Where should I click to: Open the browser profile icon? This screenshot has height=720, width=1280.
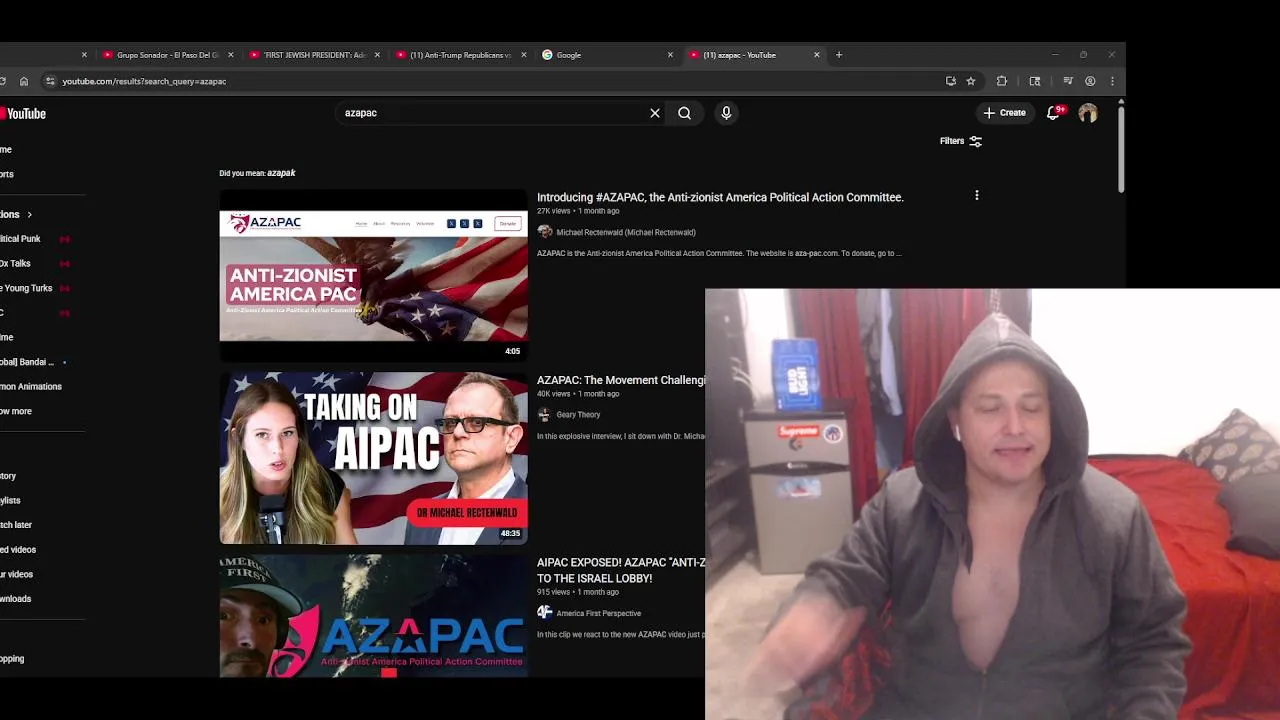click(1090, 81)
